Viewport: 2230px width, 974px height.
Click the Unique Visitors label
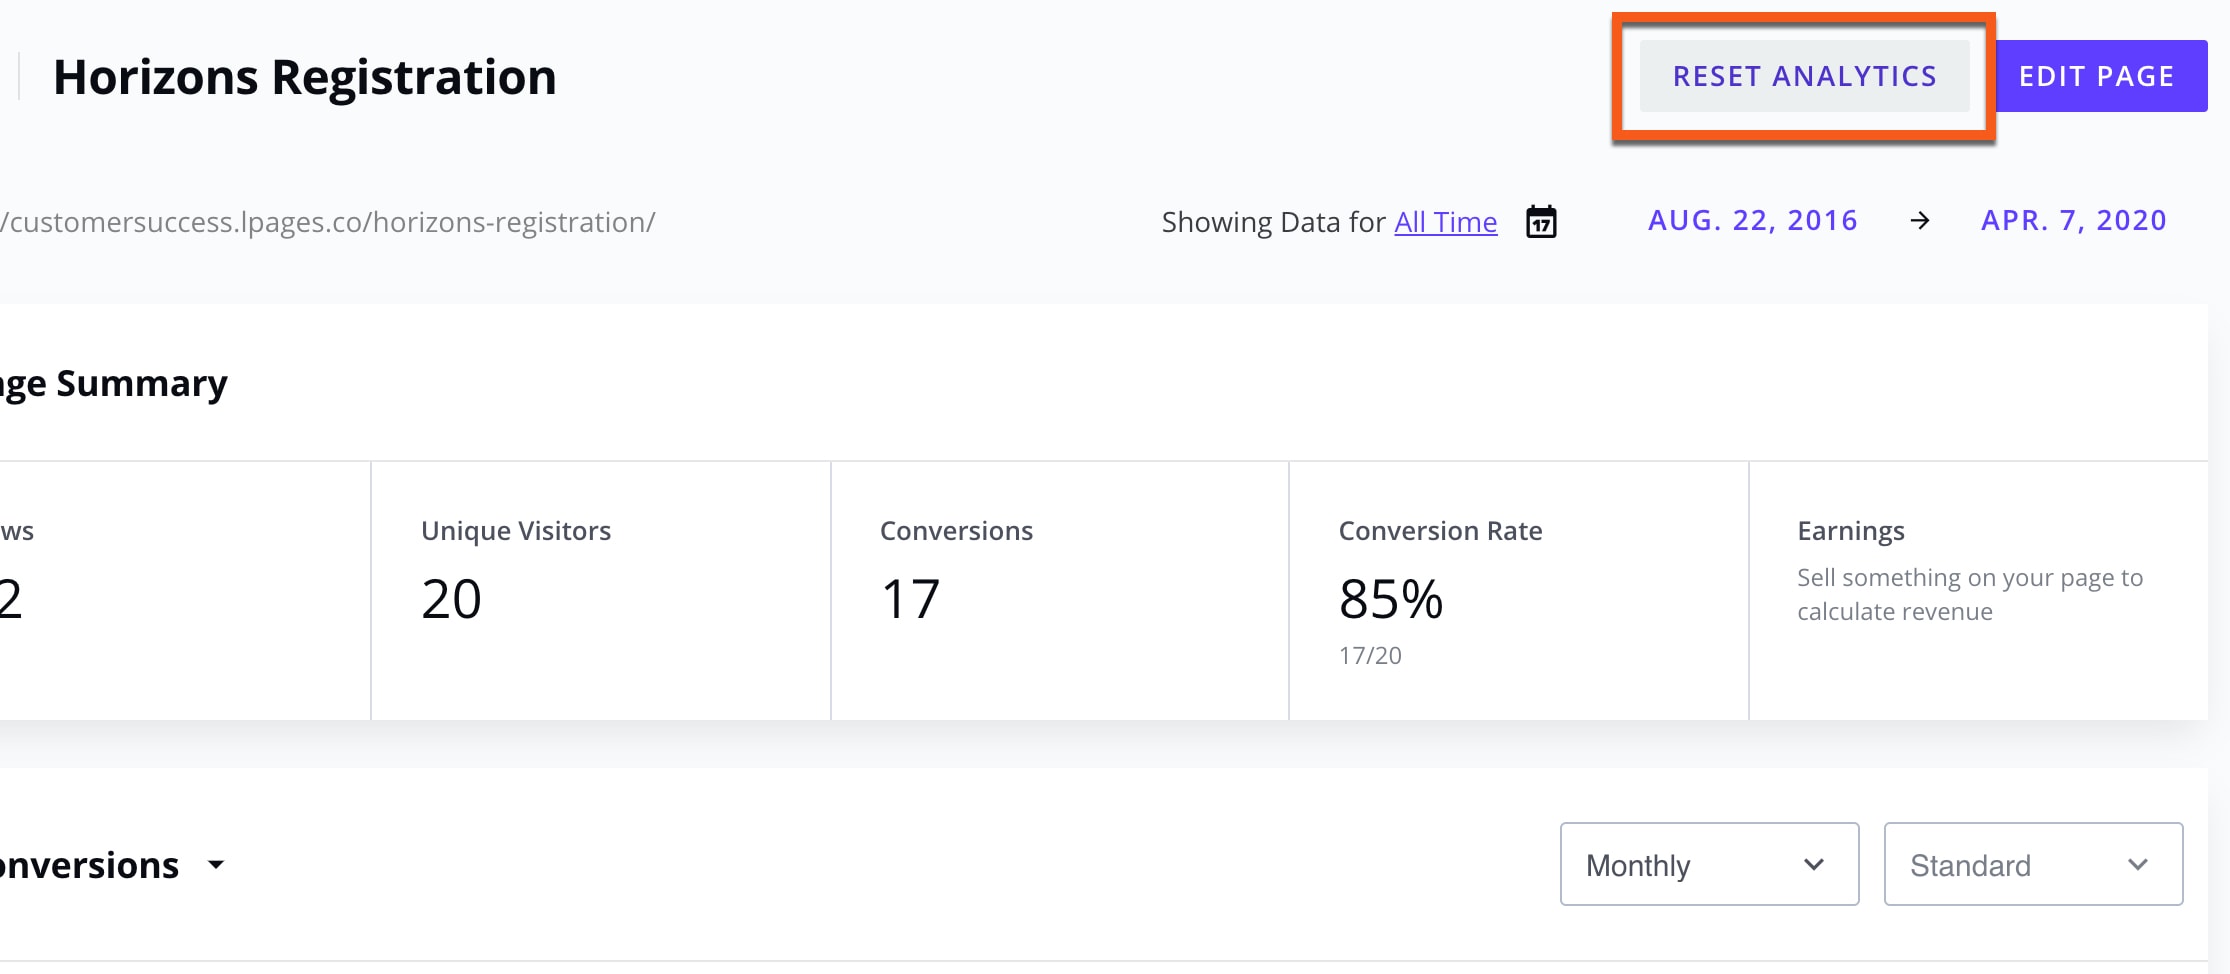coord(516,531)
